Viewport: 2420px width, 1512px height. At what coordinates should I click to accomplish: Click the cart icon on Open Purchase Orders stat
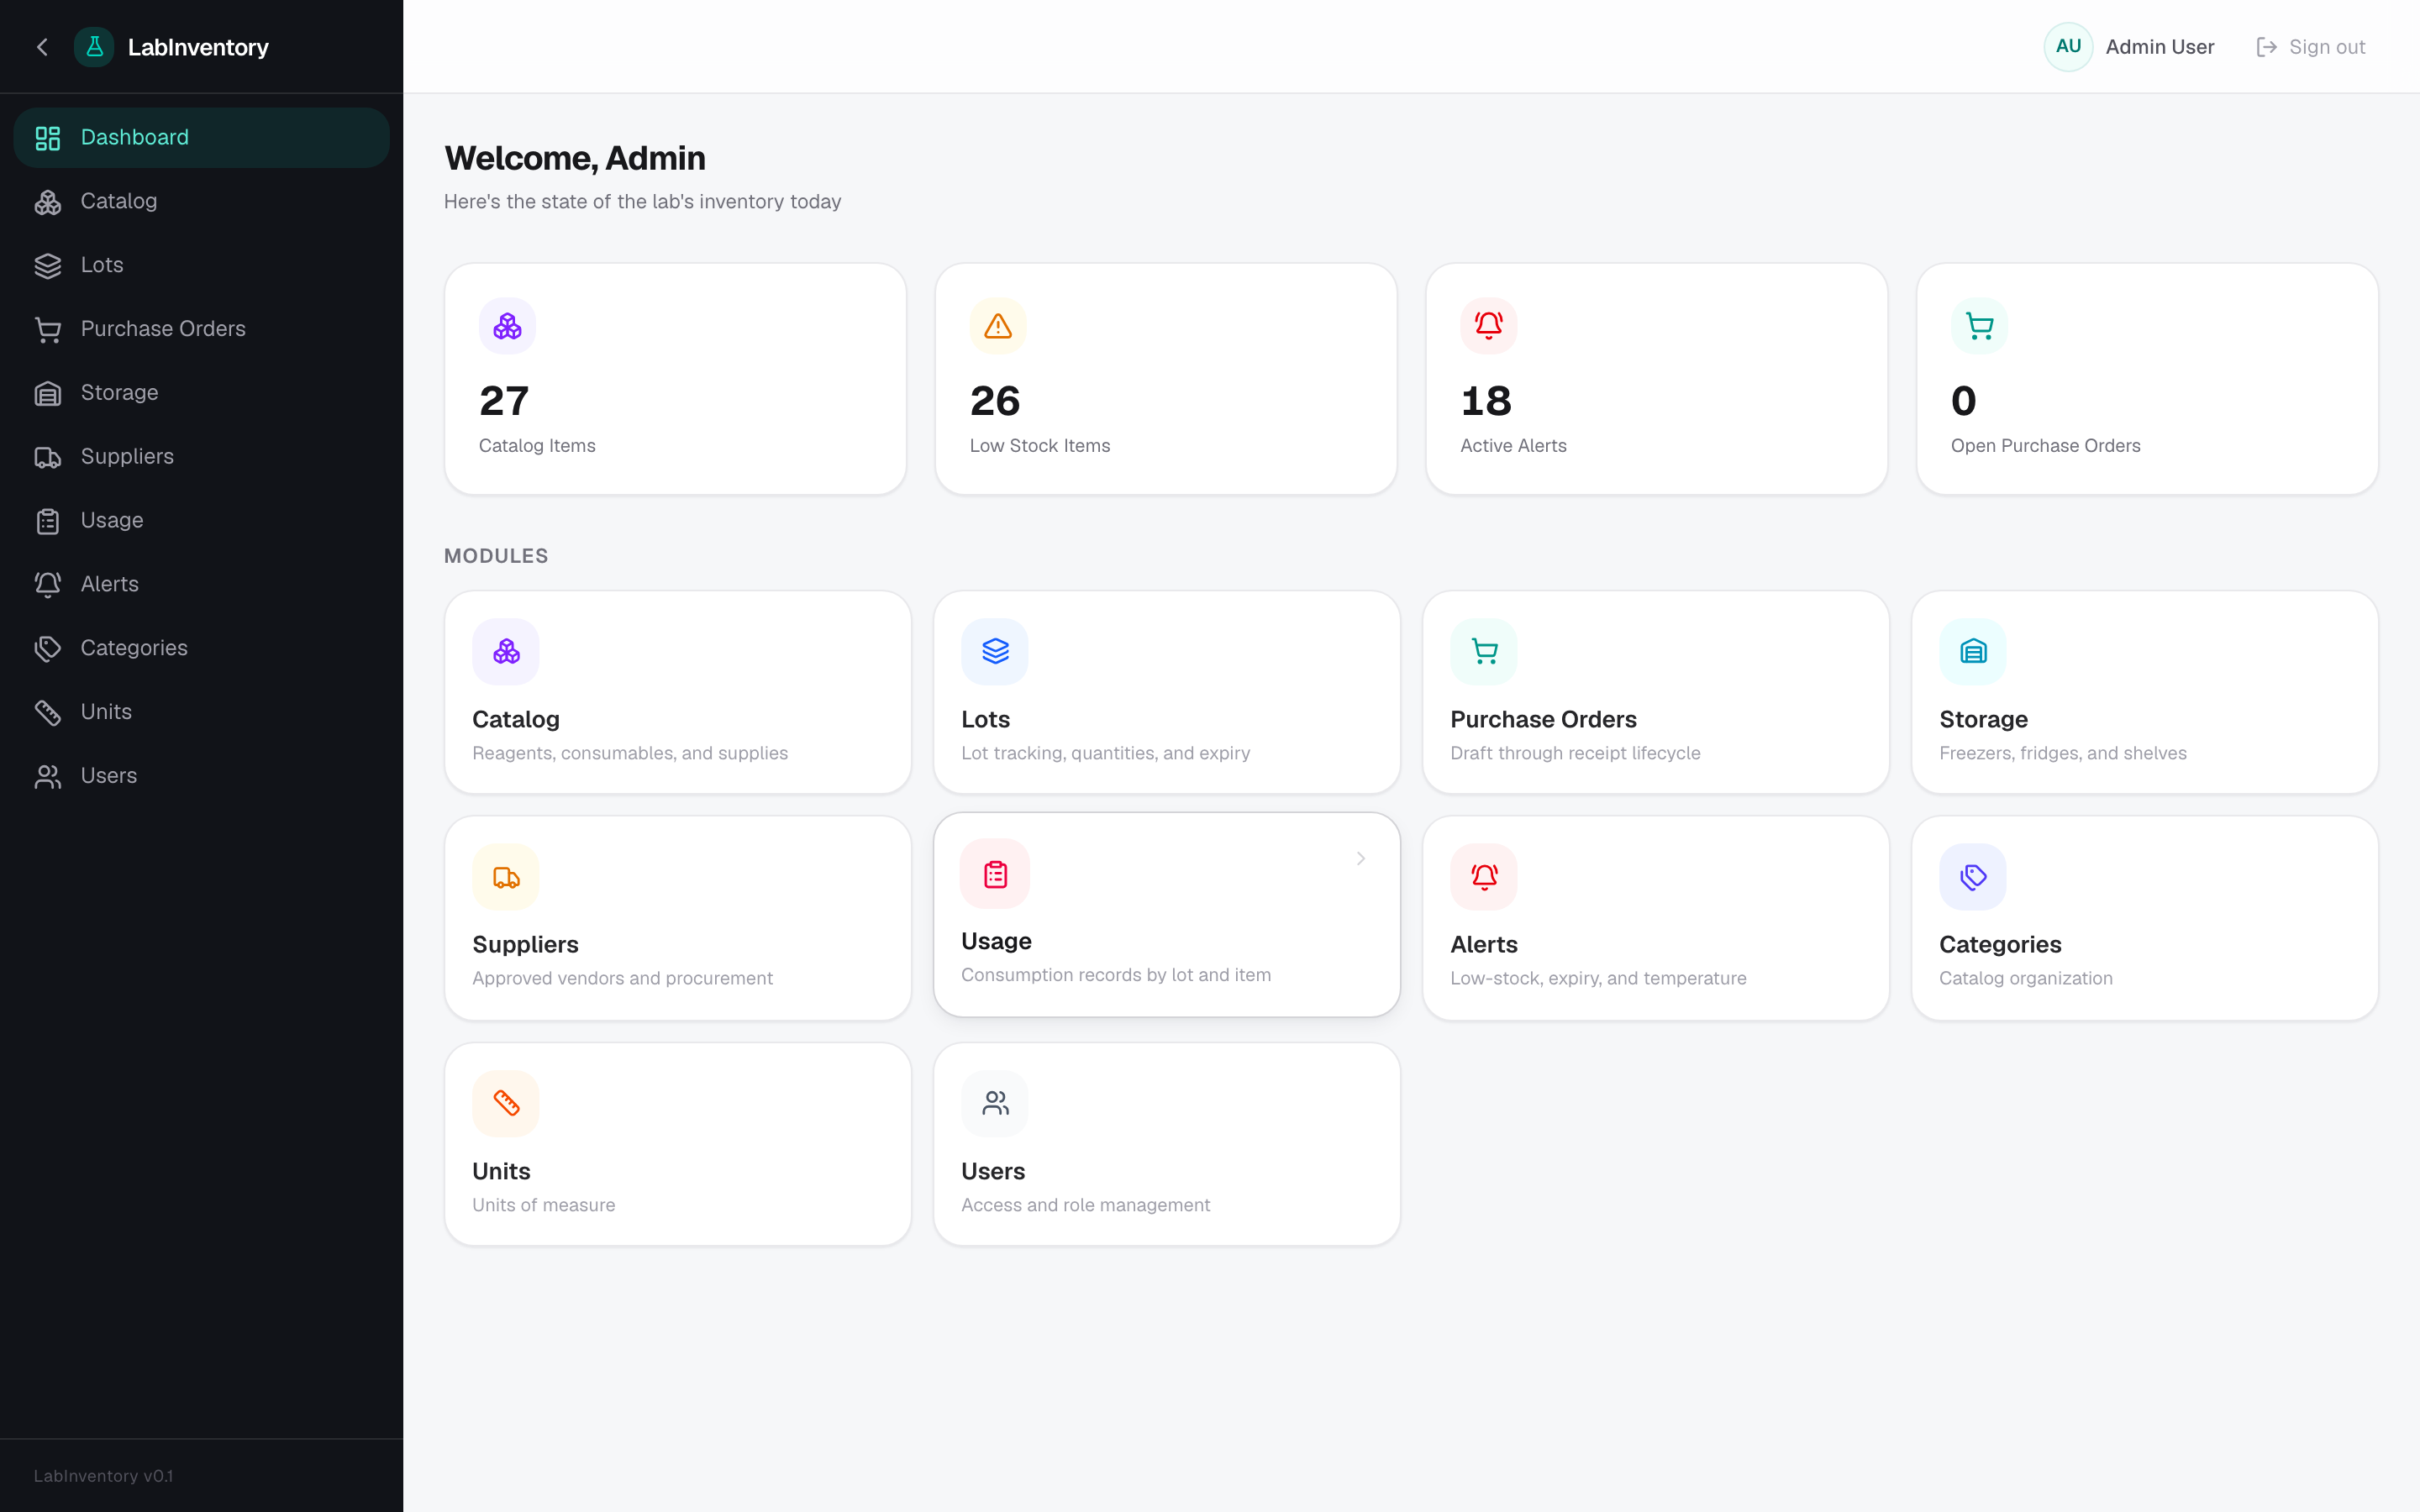click(1980, 326)
